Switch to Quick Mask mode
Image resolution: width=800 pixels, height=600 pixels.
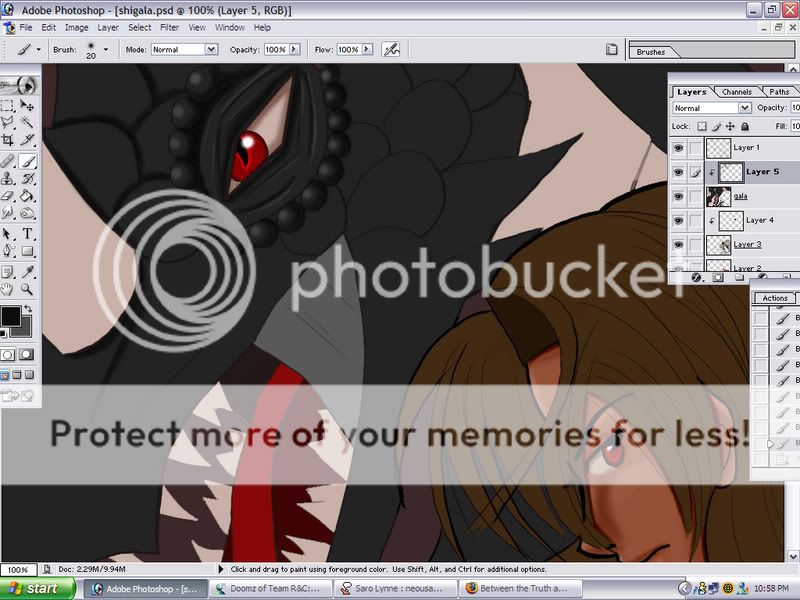click(27, 355)
